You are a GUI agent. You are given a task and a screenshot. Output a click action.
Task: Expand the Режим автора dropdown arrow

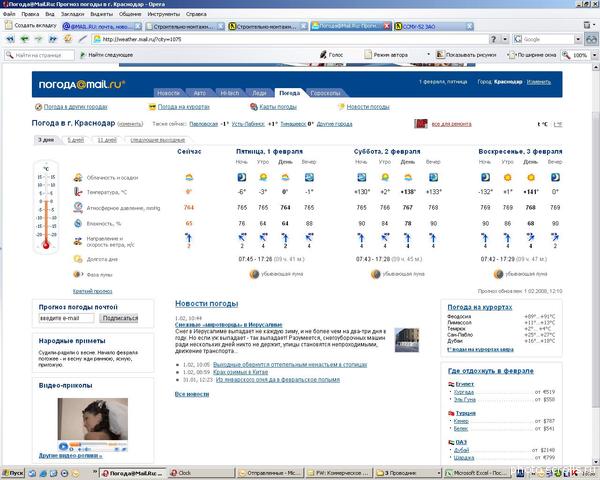pyautogui.click(x=428, y=55)
